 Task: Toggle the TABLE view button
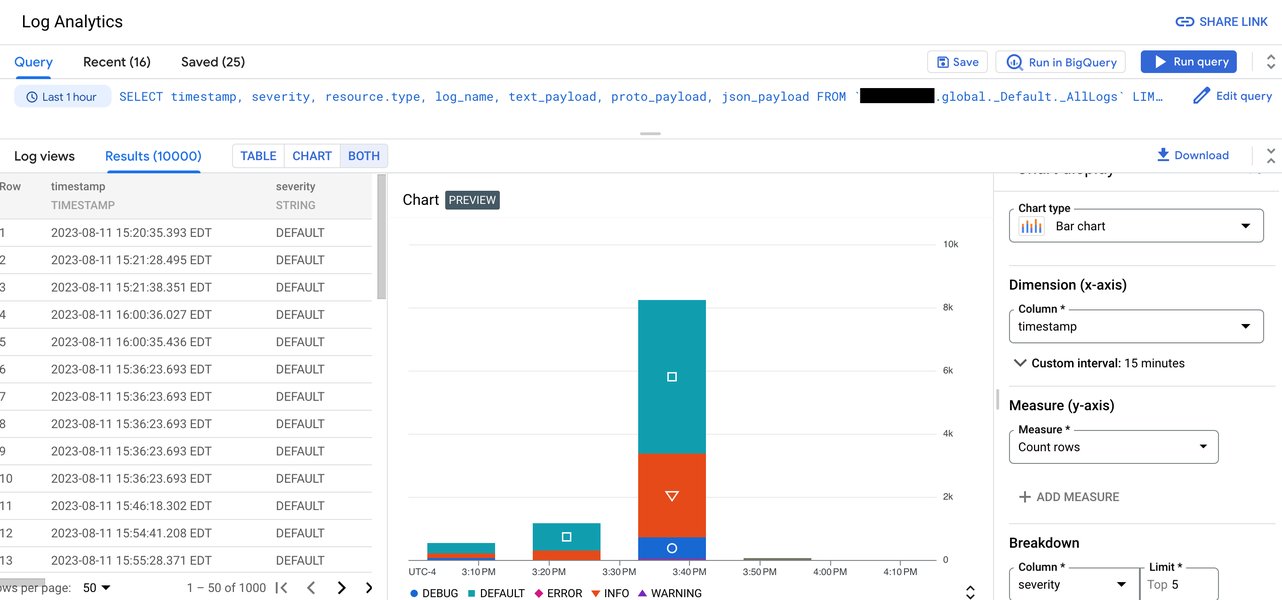(258, 156)
